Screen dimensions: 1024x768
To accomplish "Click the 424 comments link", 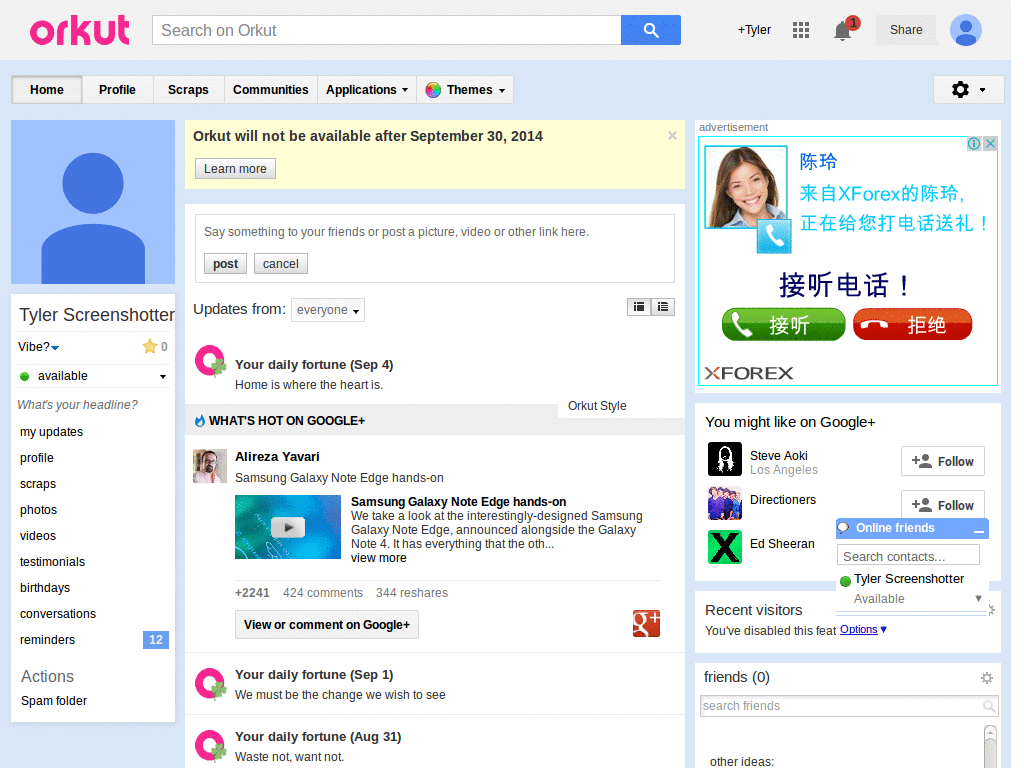I will (x=323, y=592).
